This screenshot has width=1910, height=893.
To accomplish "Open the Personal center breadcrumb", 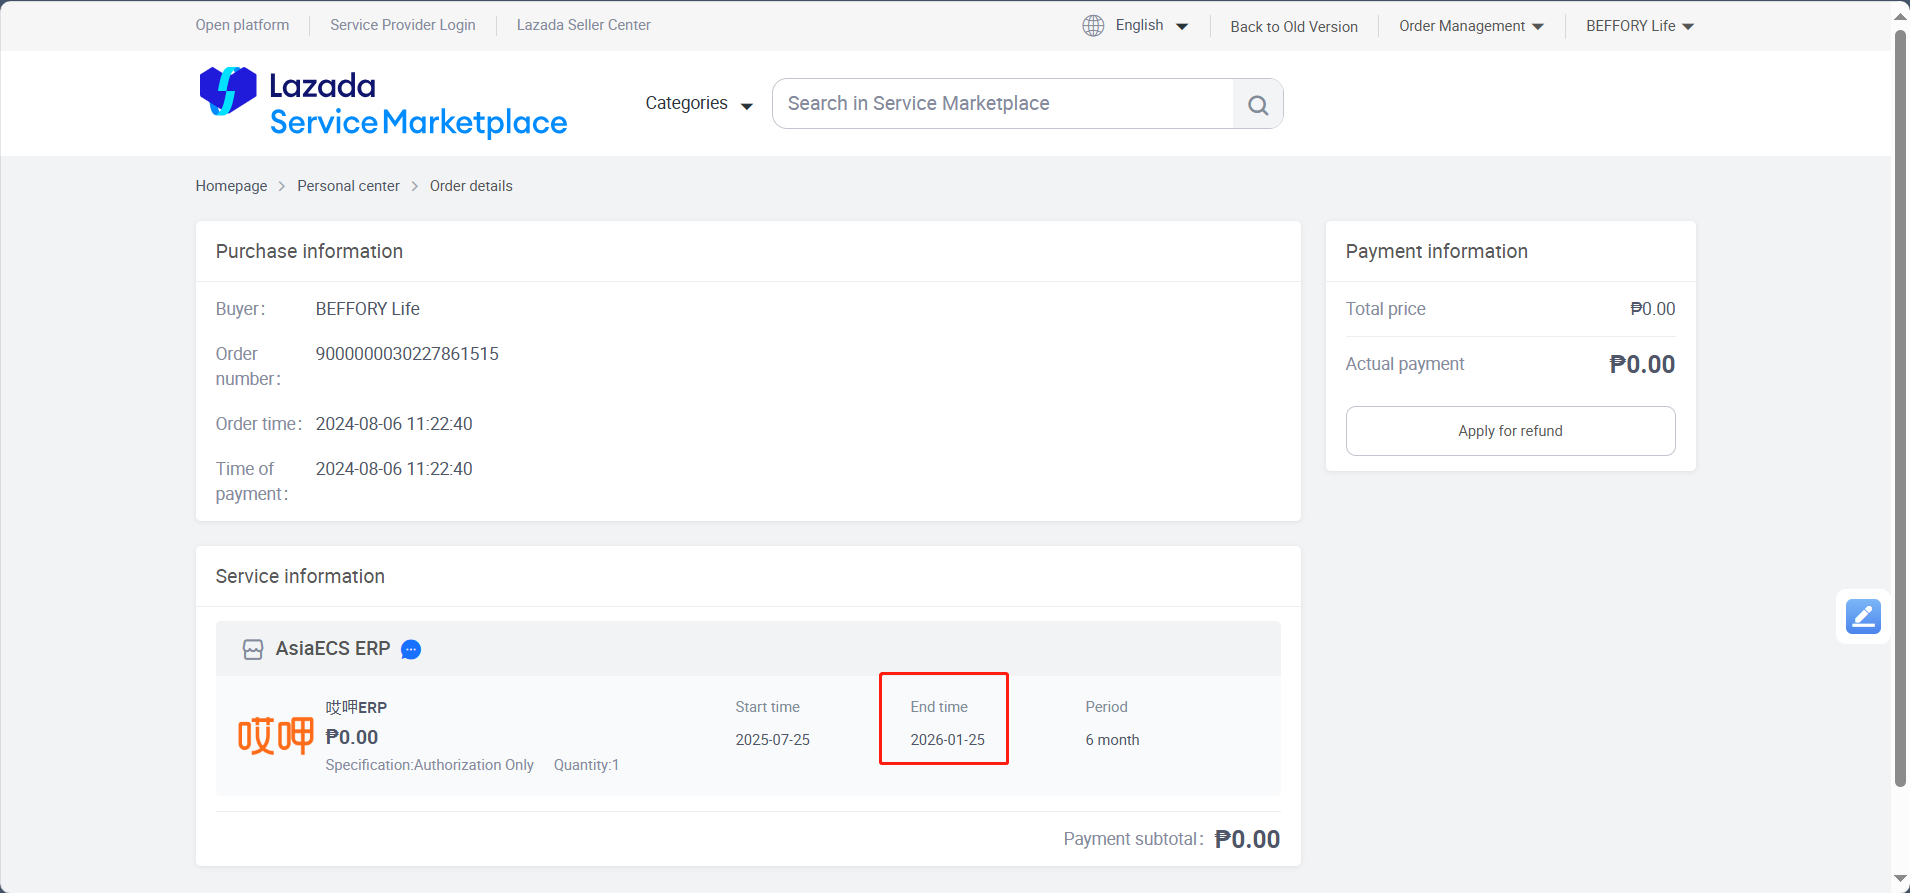I will [x=348, y=186].
